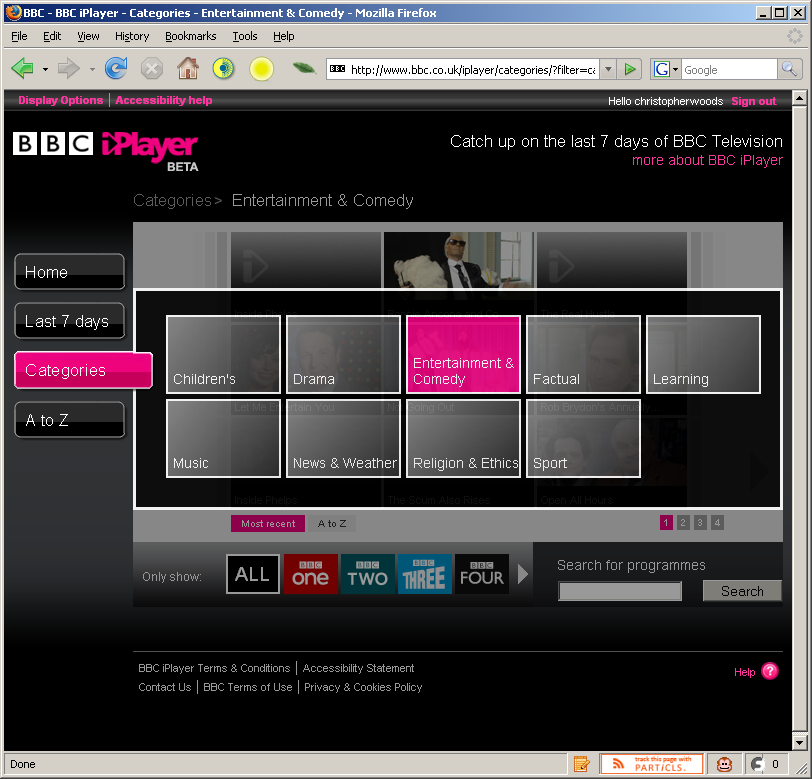Focus the Search for programmes text field
The height and width of the screenshot is (779, 812).
click(620, 591)
